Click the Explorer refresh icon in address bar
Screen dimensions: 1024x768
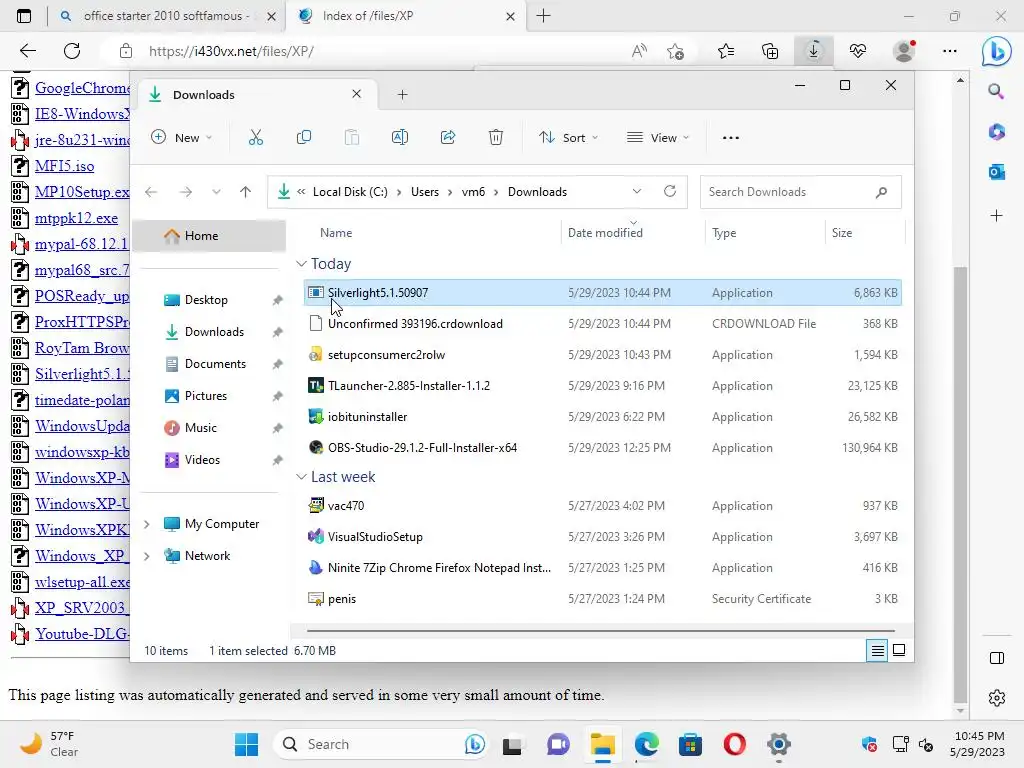(670, 191)
